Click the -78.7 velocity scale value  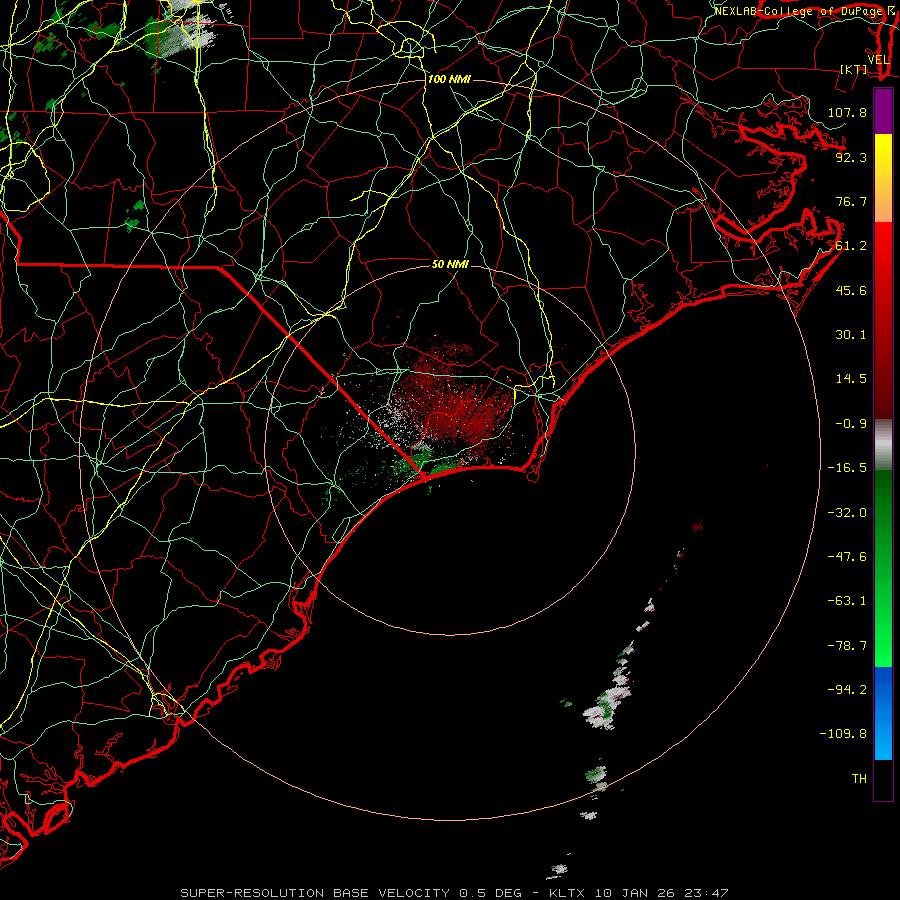click(847, 646)
